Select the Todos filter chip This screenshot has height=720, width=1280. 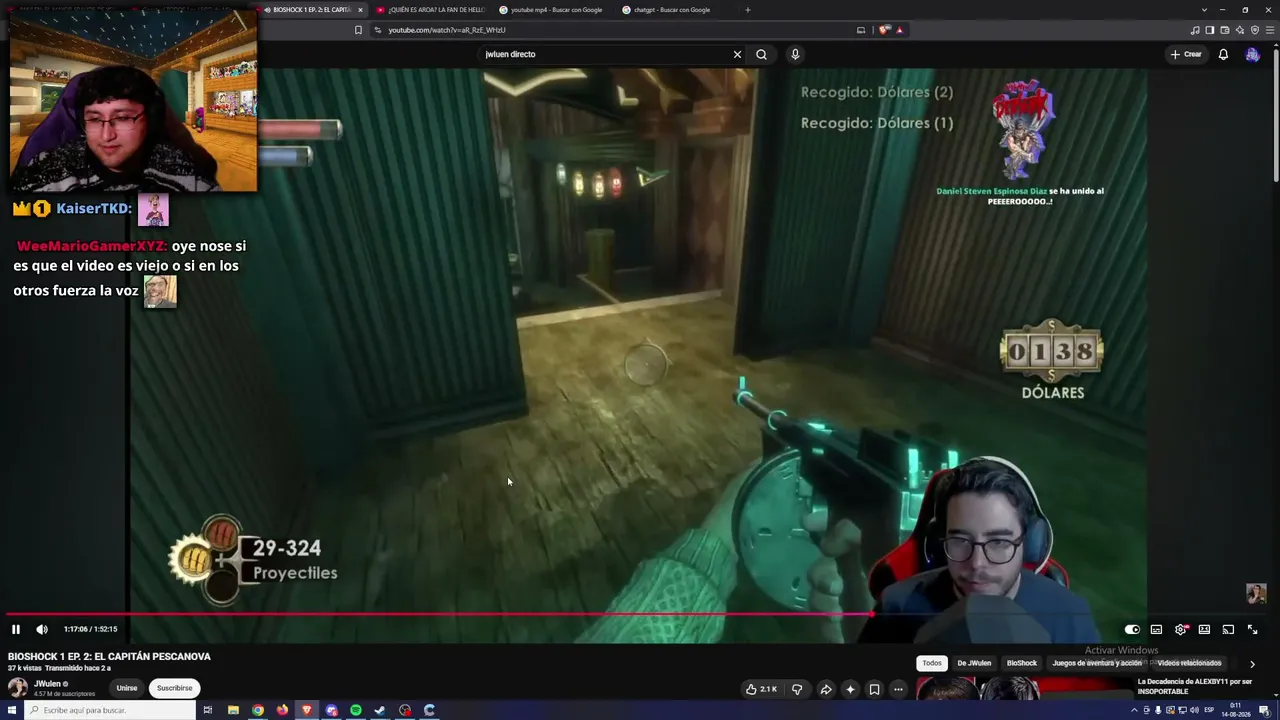[x=932, y=663]
